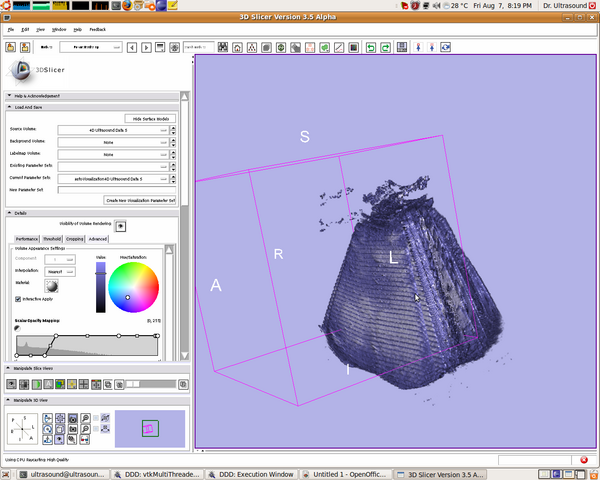Open the Current Parameter Sets dropdown
The width and height of the screenshot is (600, 480).
113,179
